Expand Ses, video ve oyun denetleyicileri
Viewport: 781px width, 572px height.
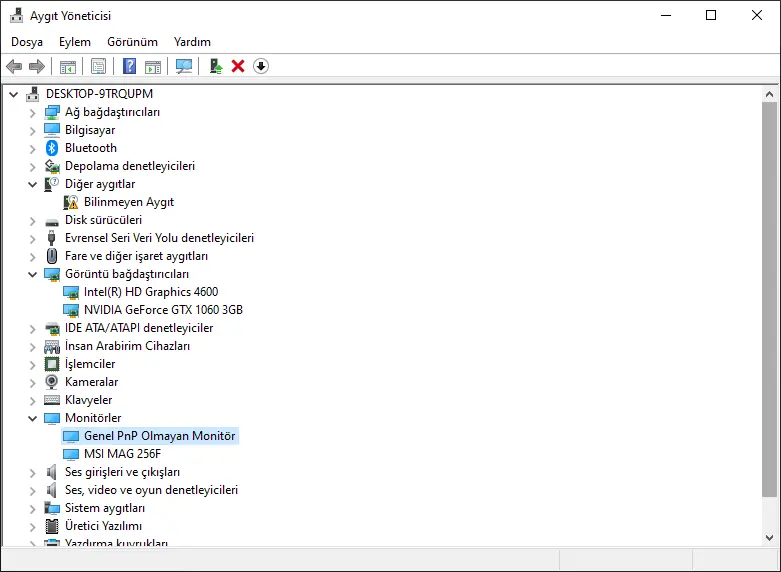click(x=32, y=491)
